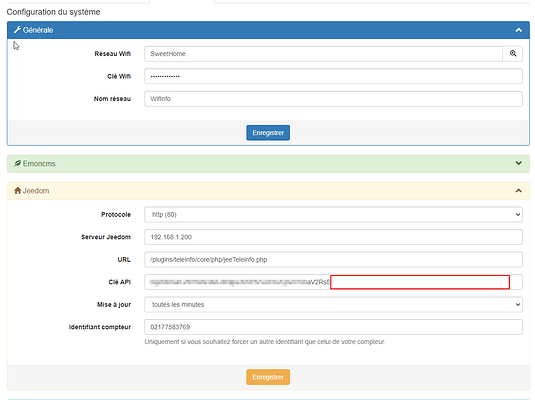Collapse the Générale panel with its chevron

pyautogui.click(x=518, y=30)
